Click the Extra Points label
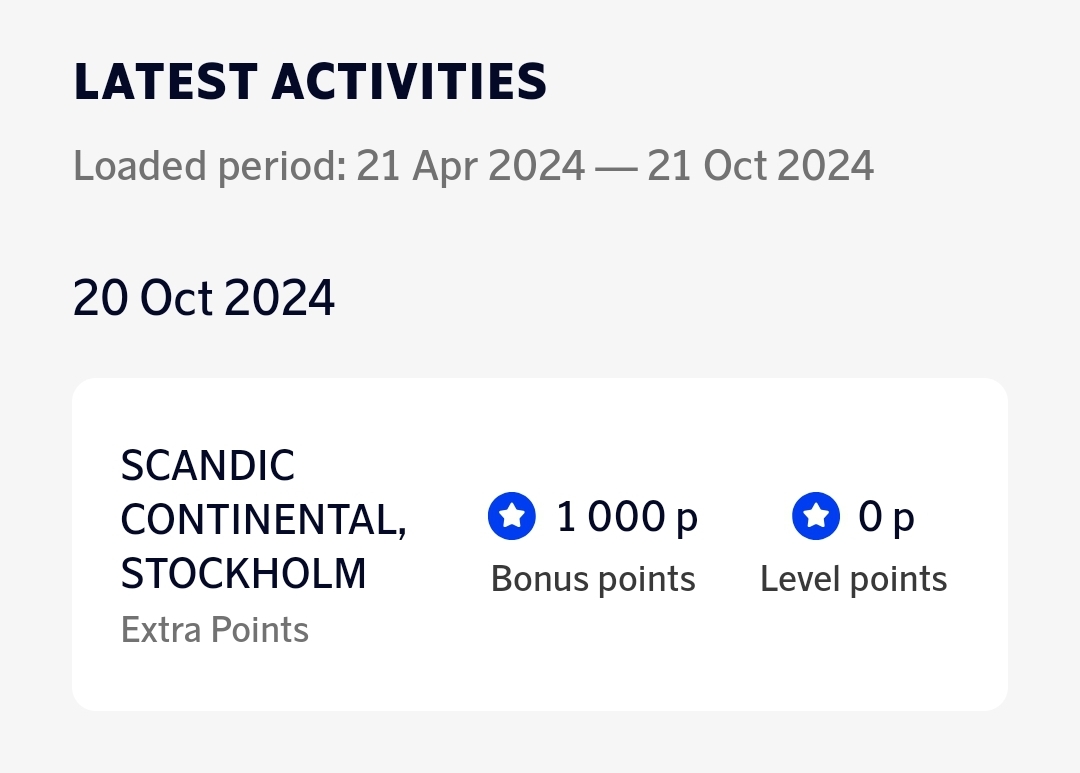The height and width of the screenshot is (773, 1080). click(x=214, y=630)
